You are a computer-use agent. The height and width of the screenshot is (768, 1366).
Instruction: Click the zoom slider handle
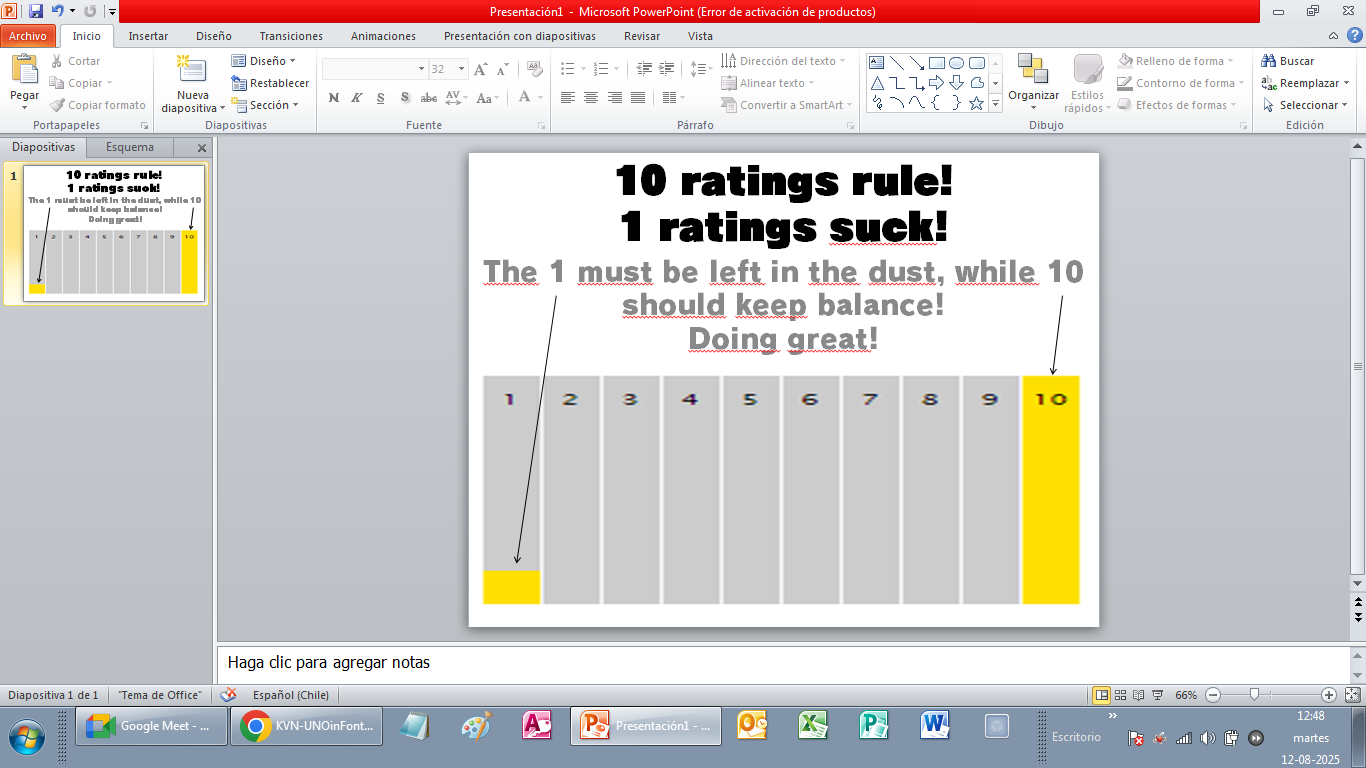point(1254,695)
